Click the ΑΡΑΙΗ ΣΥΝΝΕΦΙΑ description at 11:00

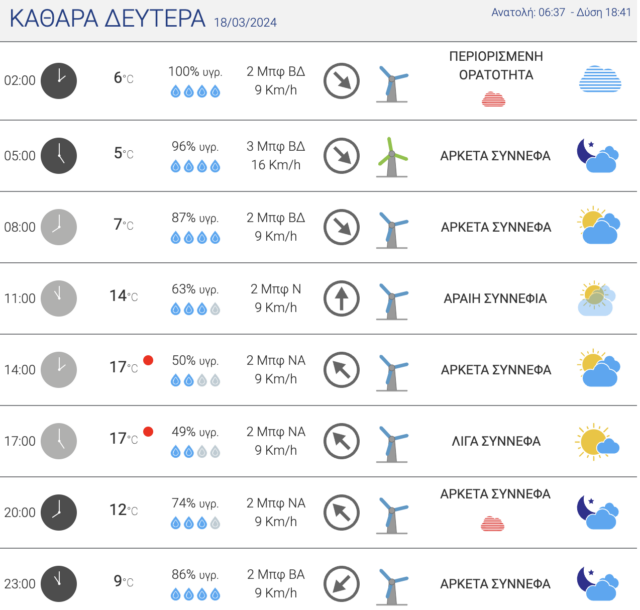coord(495,298)
